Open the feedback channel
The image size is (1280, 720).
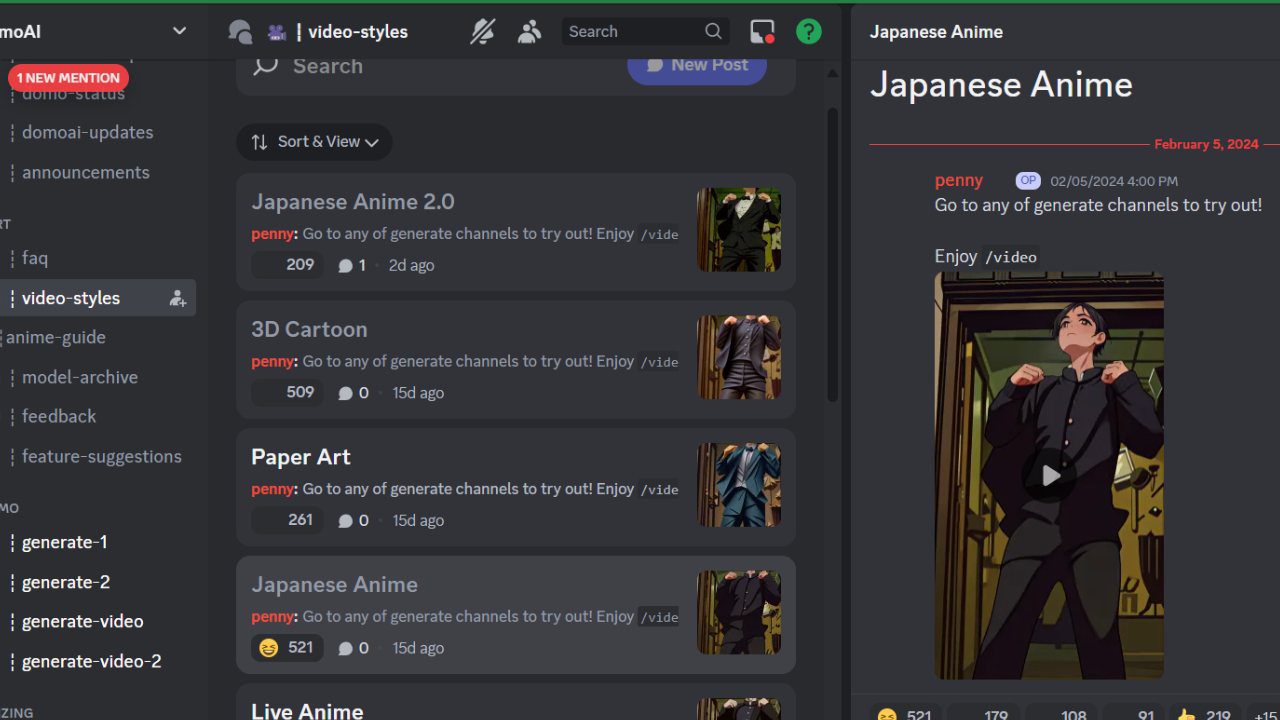pos(59,416)
